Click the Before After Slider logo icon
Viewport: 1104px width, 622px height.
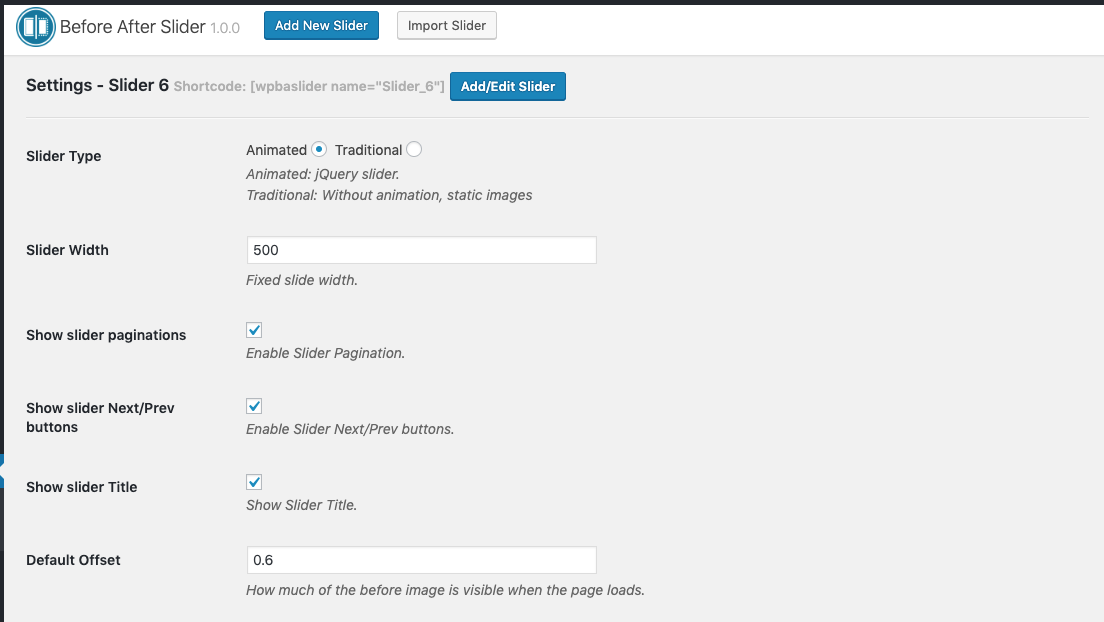coord(36,27)
